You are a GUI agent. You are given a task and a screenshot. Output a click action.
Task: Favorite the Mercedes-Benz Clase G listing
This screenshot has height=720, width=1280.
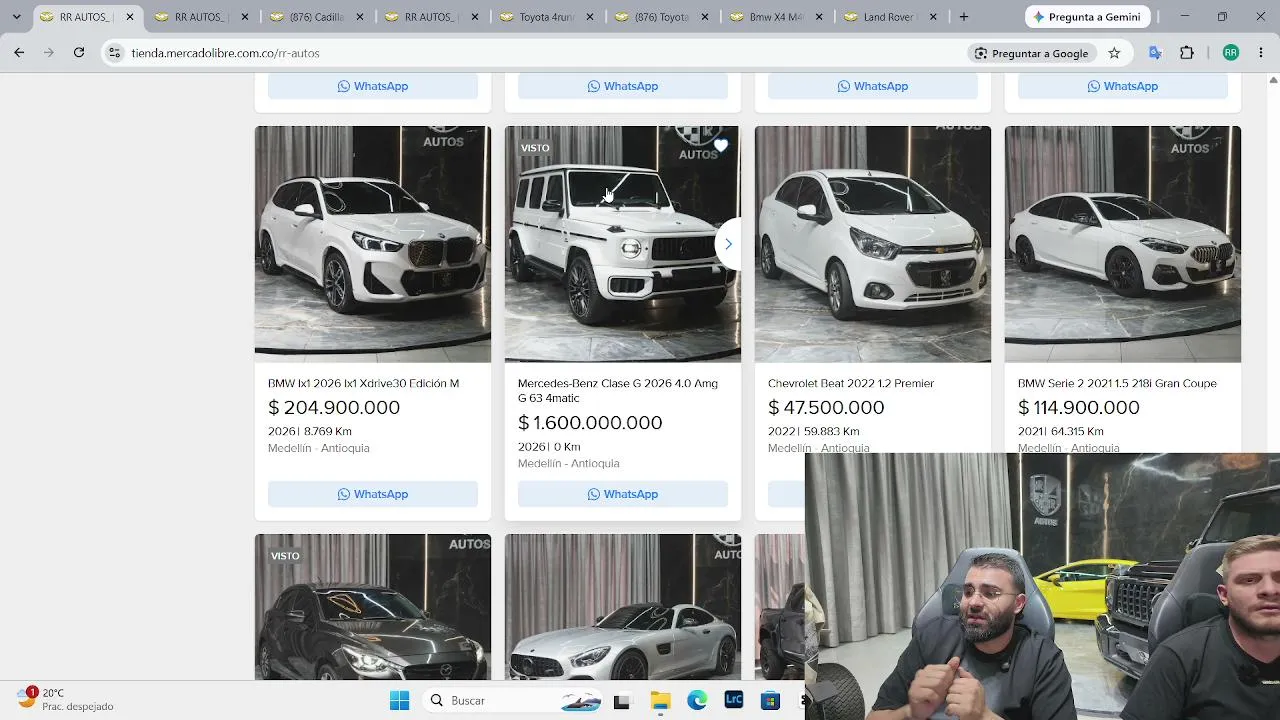pos(721,146)
